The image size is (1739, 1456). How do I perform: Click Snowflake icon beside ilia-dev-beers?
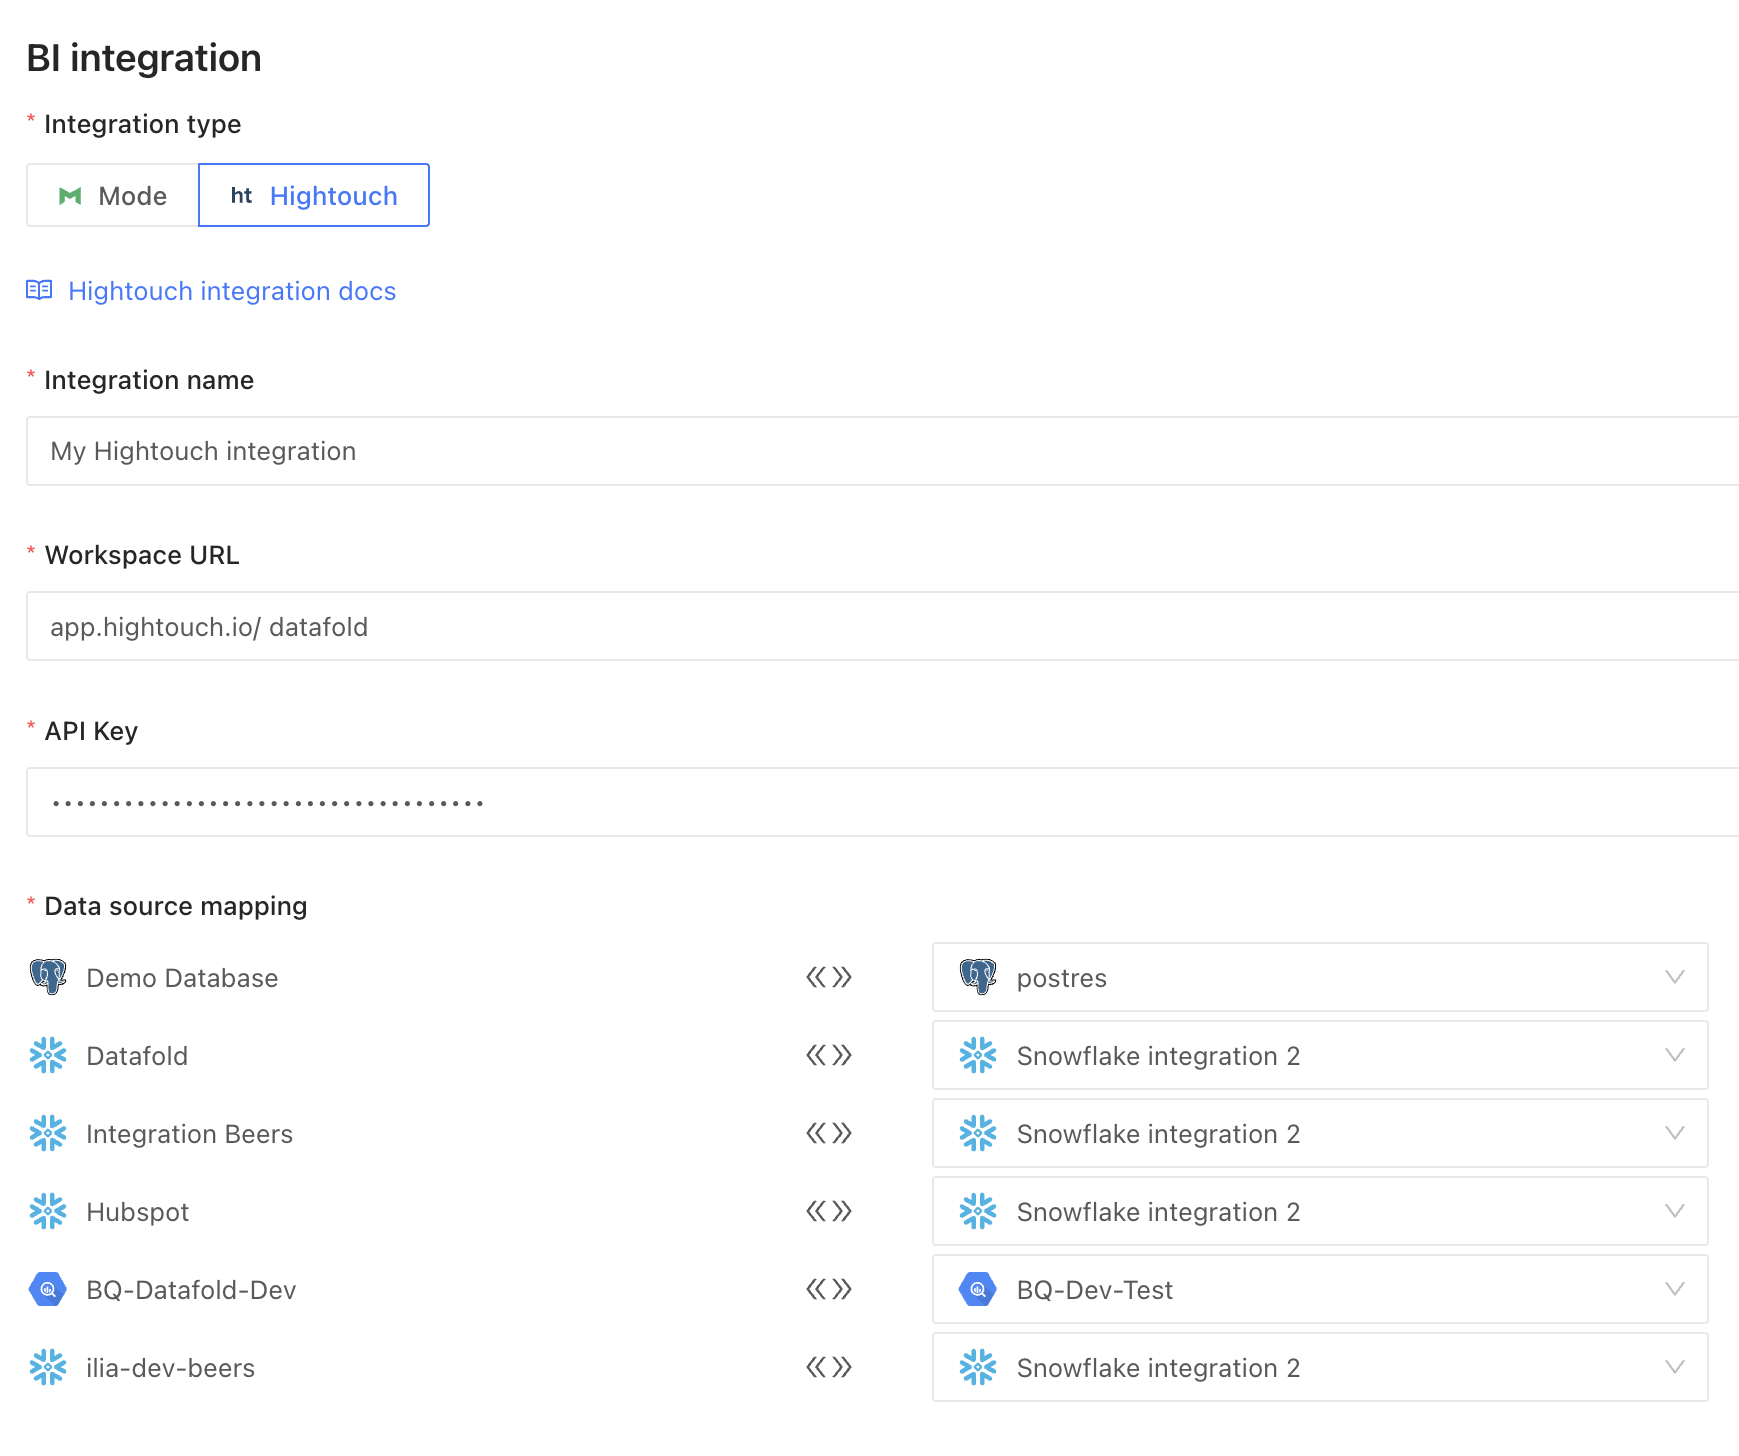tap(48, 1367)
